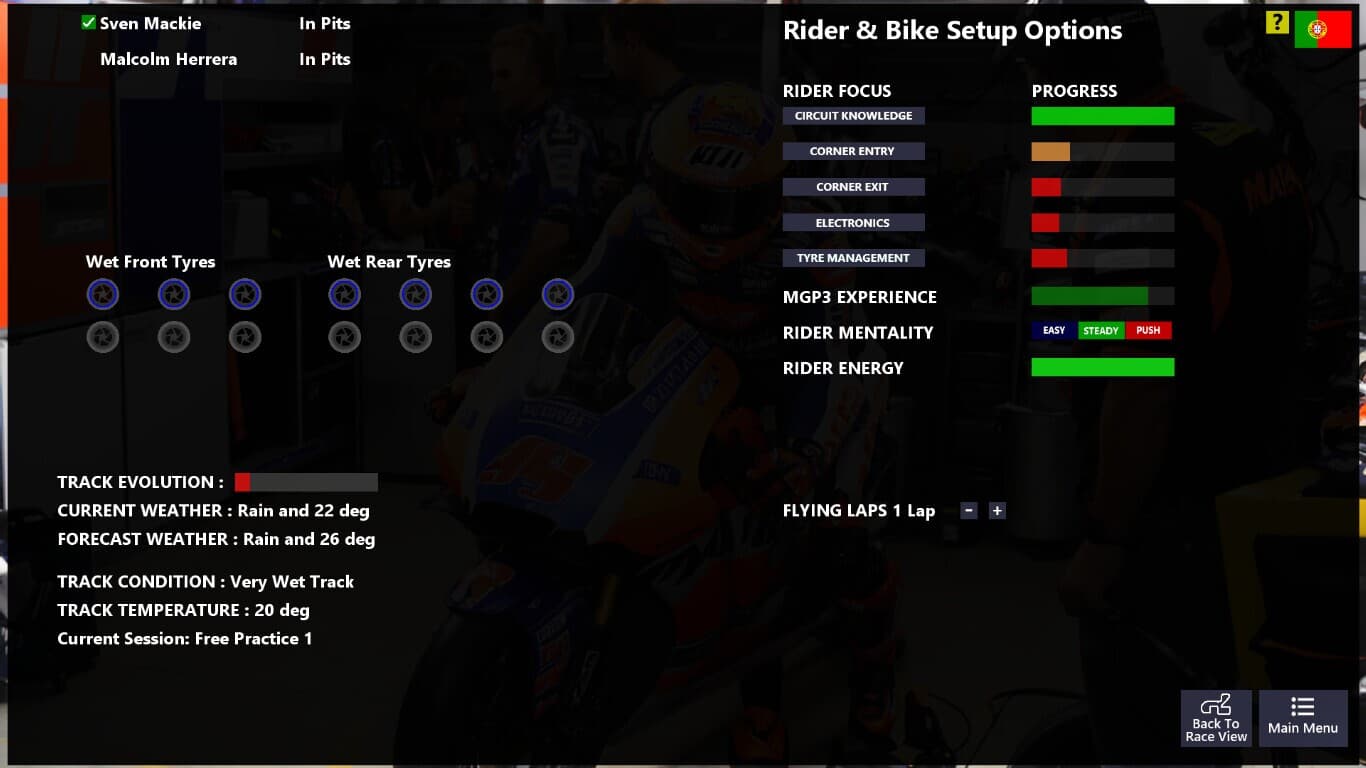This screenshot has height=768, width=1366.
Task: Set rider mentality to Steady
Action: click(1101, 330)
